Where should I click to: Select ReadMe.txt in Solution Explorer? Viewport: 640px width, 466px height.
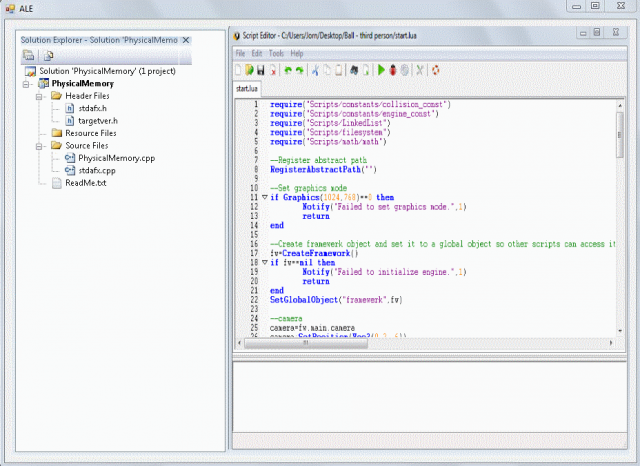pyautogui.click(x=85, y=183)
